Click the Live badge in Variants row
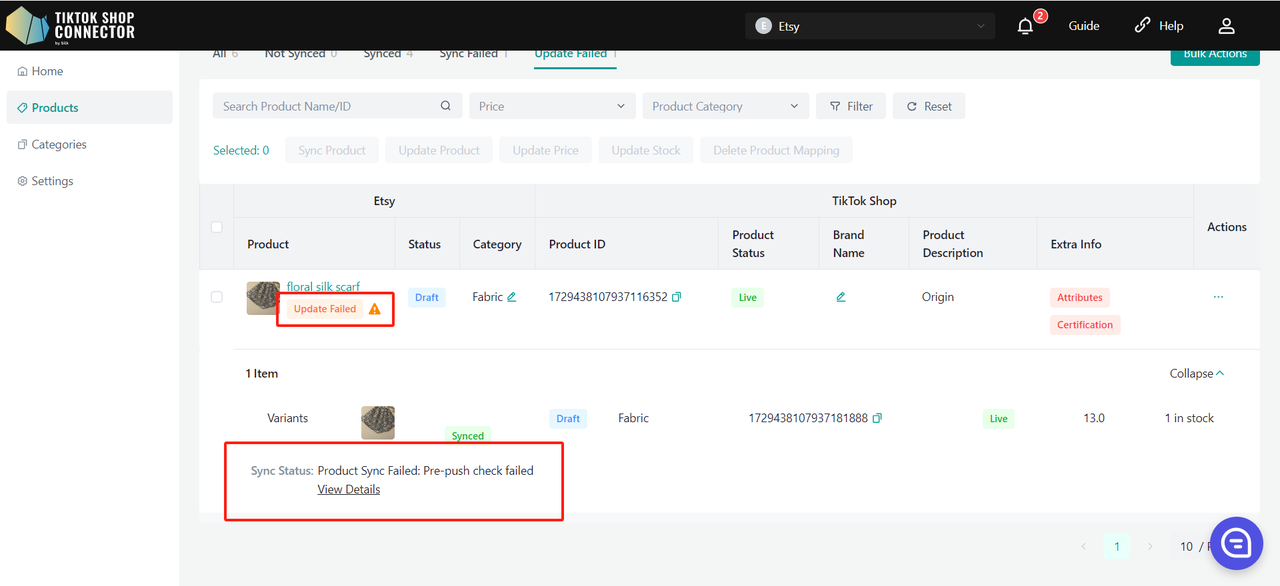Viewport: 1280px width, 586px height. coord(999,418)
